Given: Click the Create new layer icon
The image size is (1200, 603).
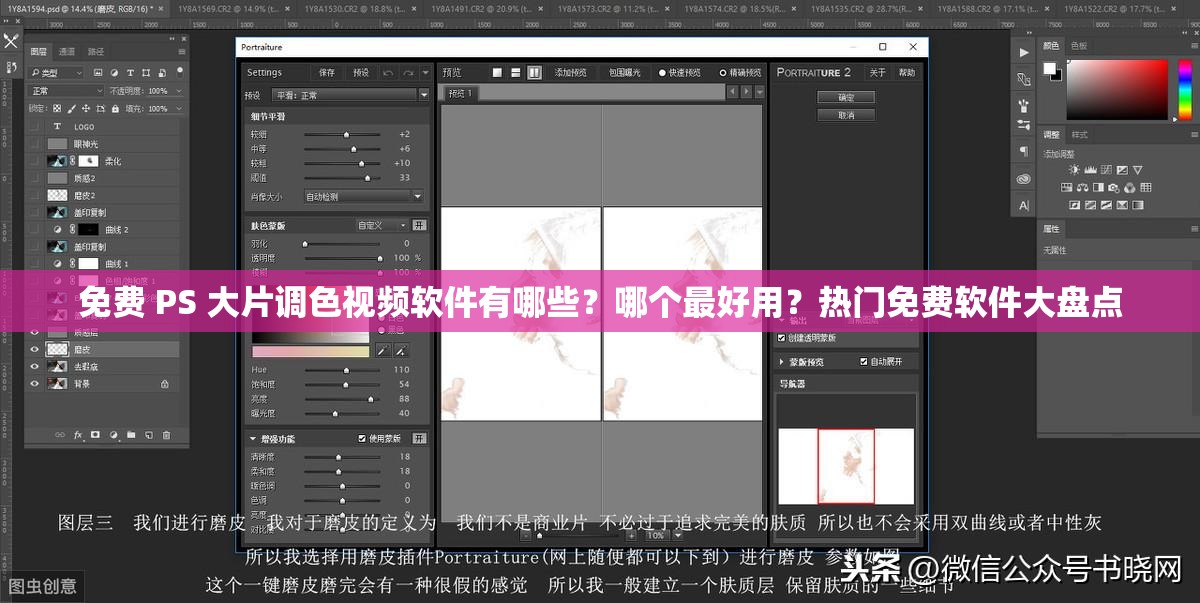Looking at the screenshot, I should click(148, 435).
